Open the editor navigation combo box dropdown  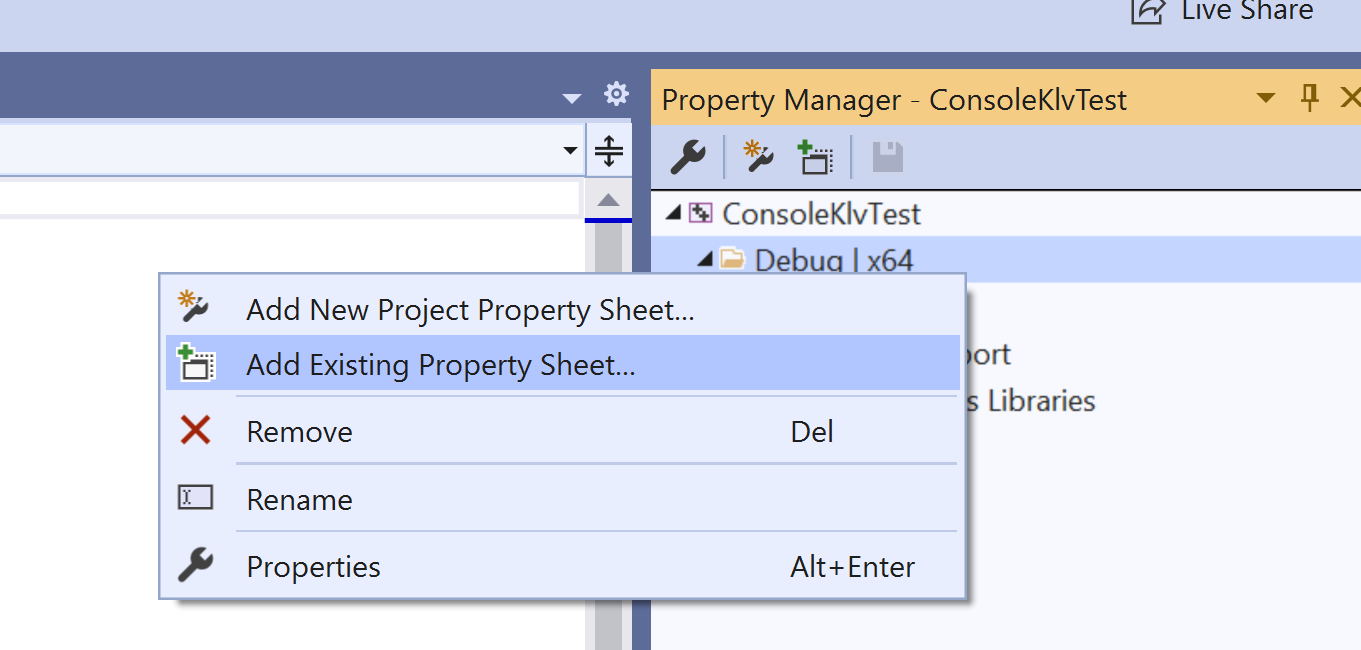(570, 148)
